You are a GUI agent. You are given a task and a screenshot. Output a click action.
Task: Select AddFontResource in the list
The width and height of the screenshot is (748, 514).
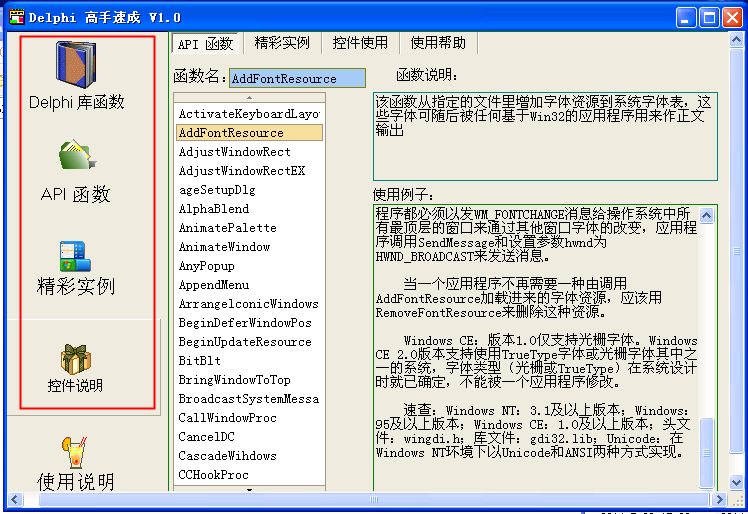249,133
